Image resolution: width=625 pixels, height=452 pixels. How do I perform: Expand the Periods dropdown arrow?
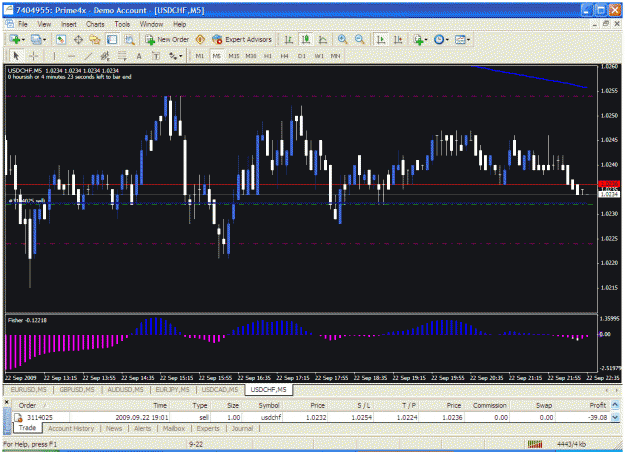pos(447,39)
